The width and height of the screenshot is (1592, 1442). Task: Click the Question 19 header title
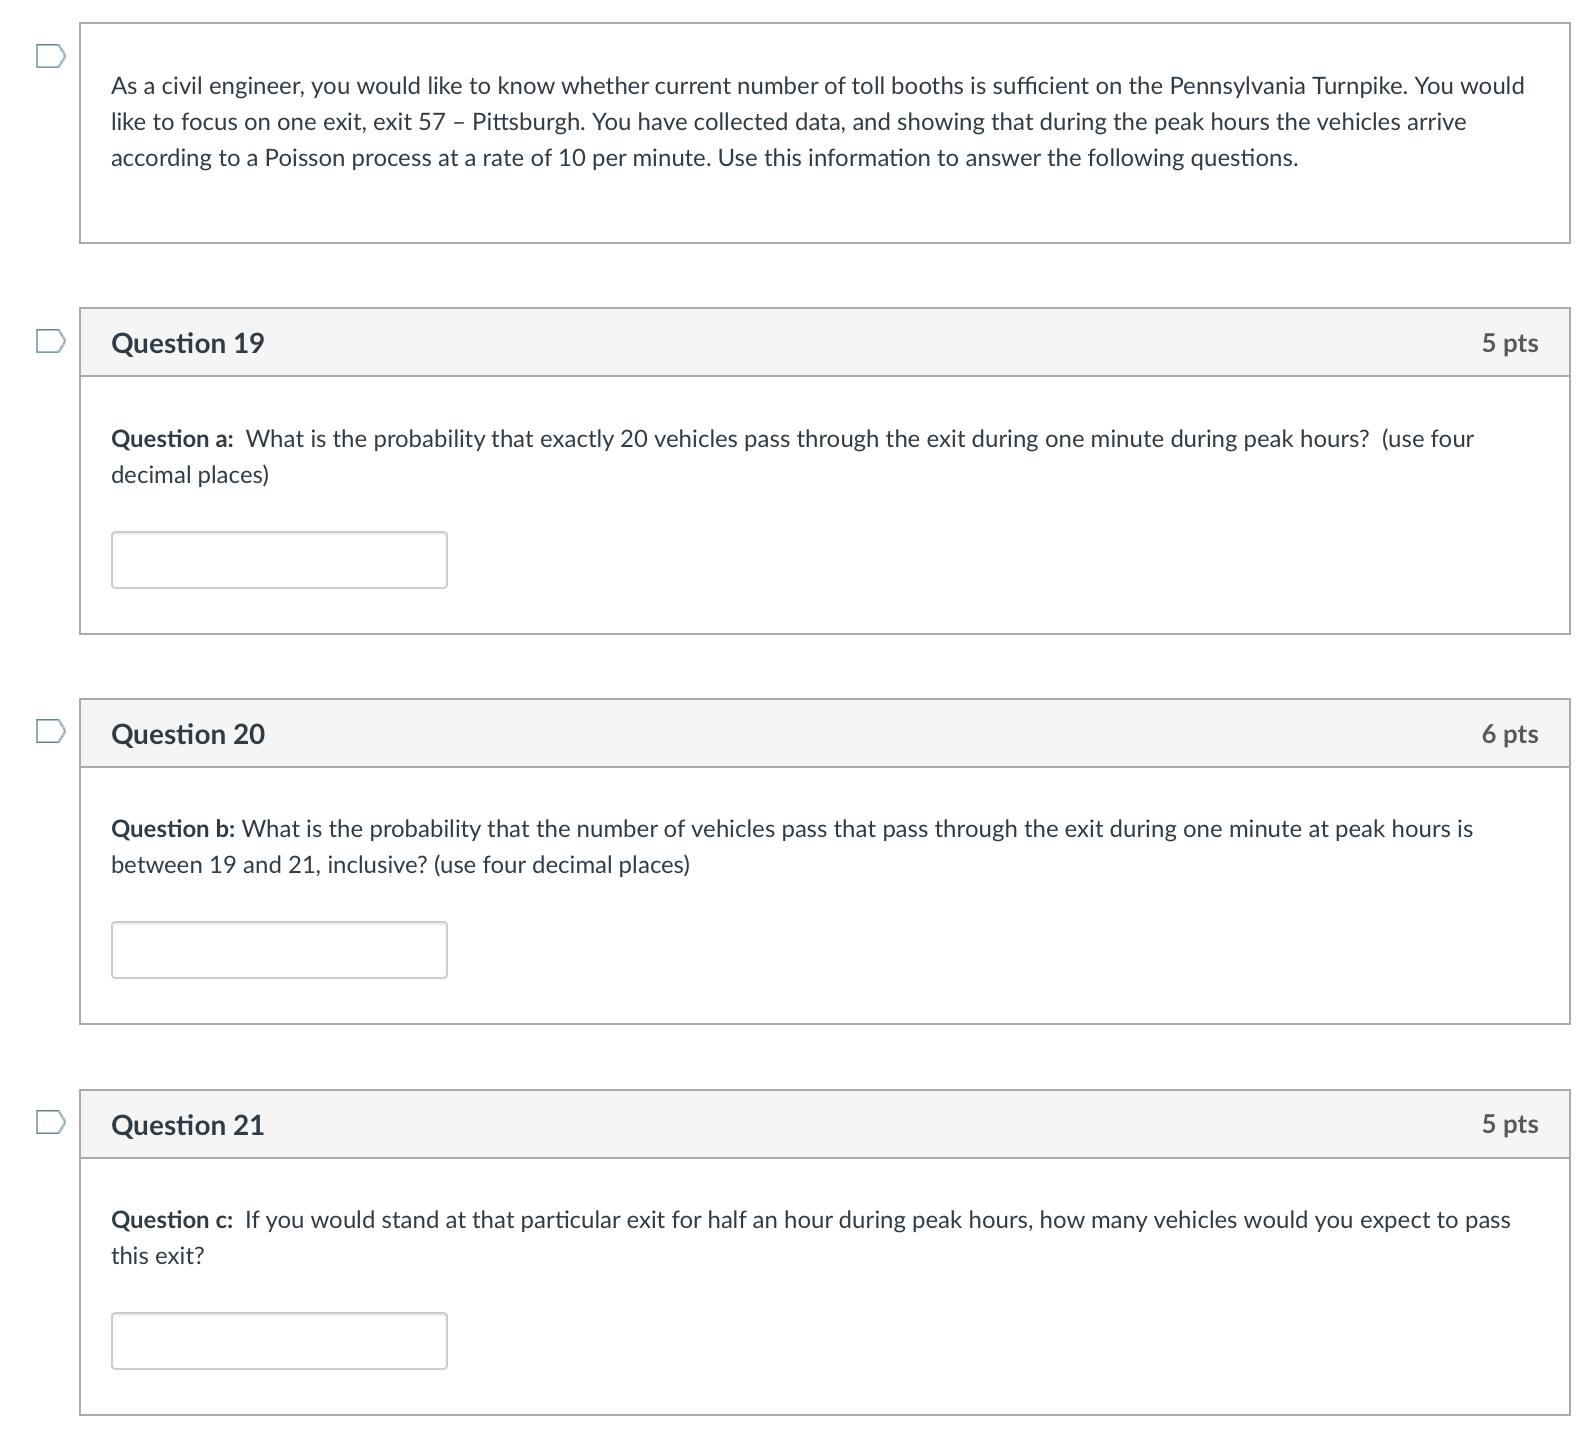(188, 343)
